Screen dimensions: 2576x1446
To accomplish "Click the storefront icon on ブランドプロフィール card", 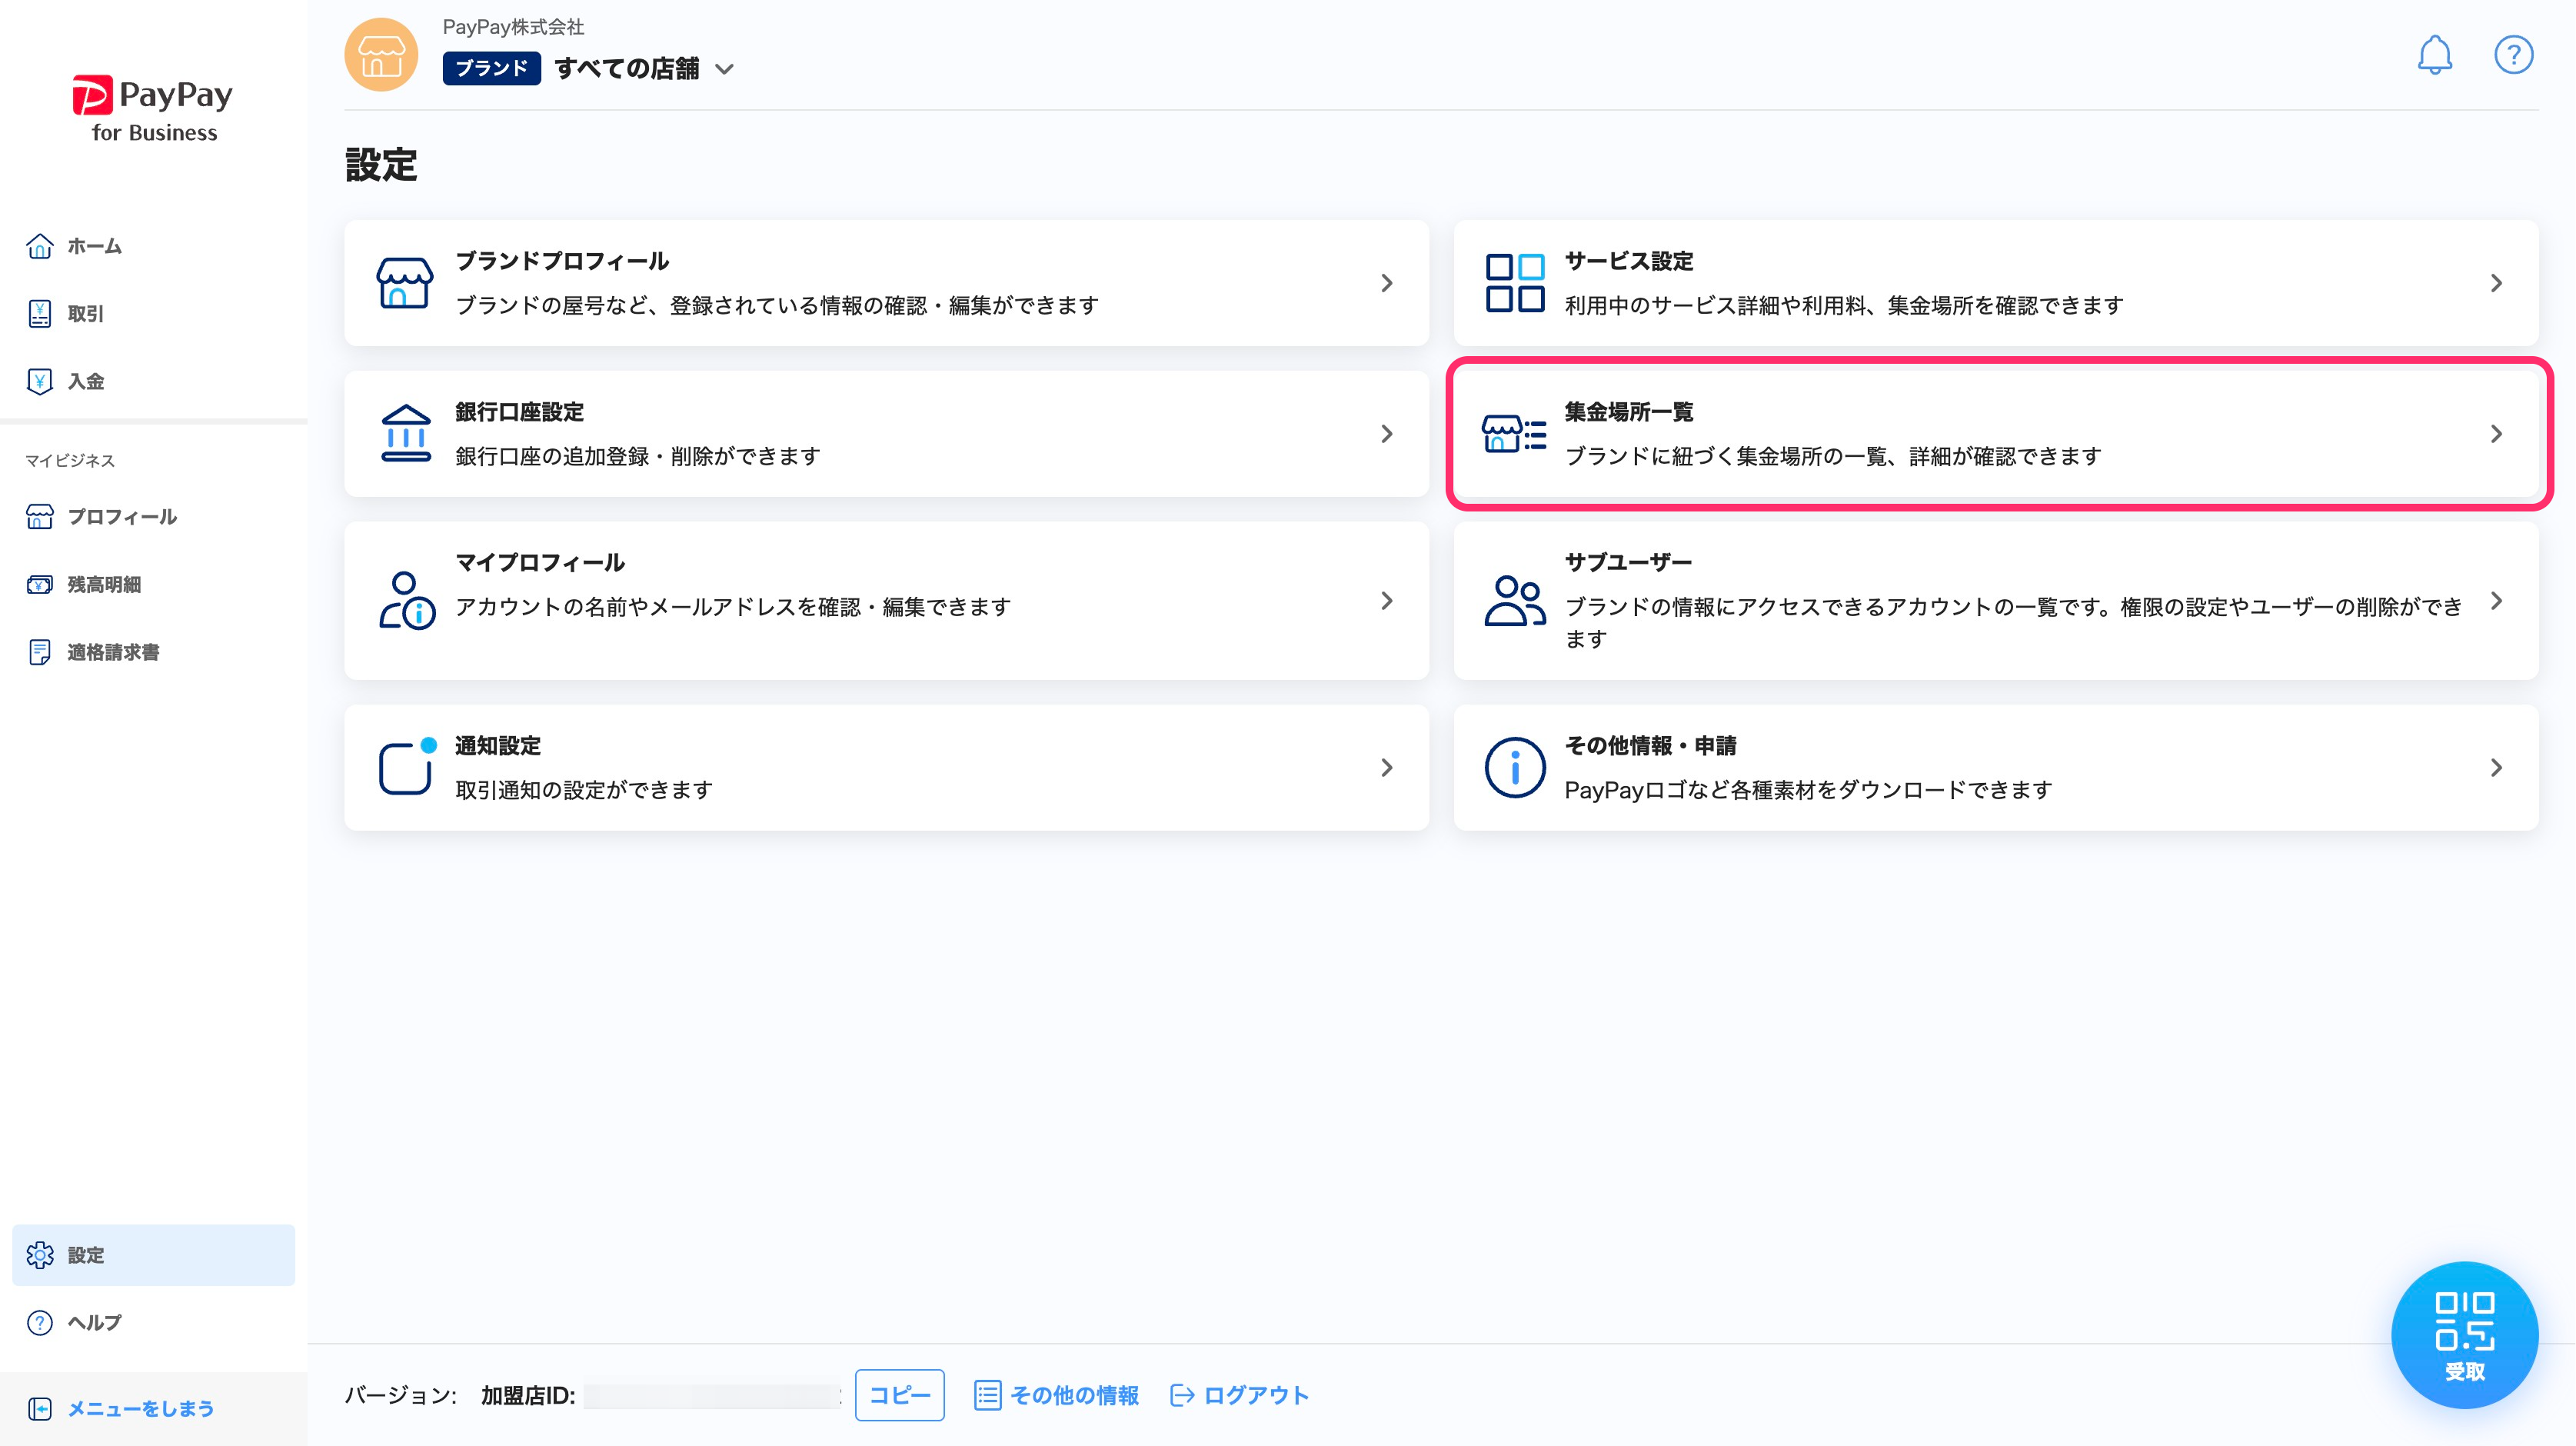I will point(405,283).
